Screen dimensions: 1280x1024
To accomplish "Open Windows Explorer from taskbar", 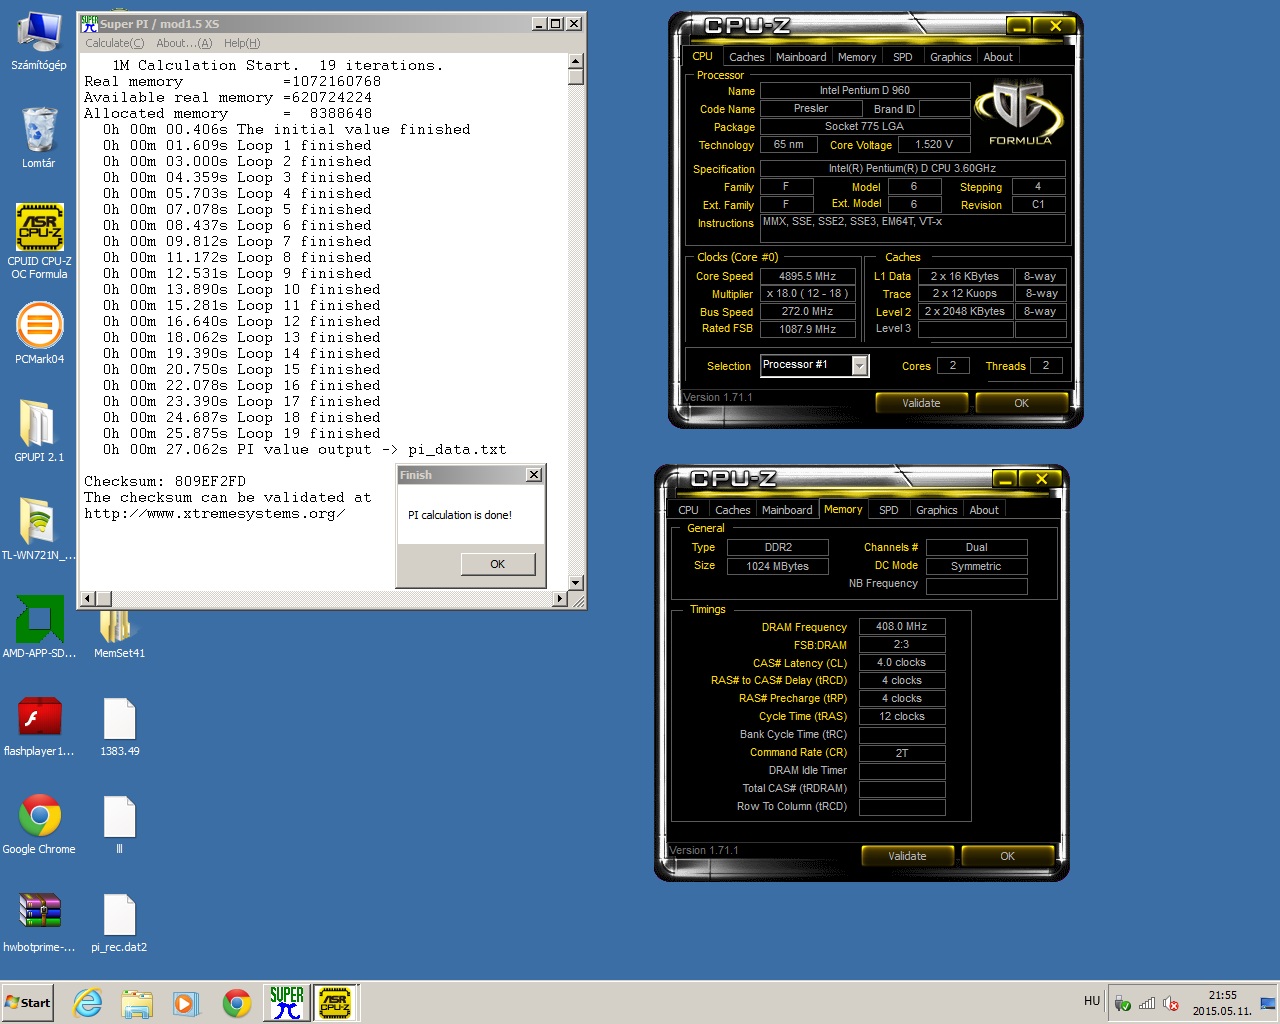I will (x=137, y=1003).
